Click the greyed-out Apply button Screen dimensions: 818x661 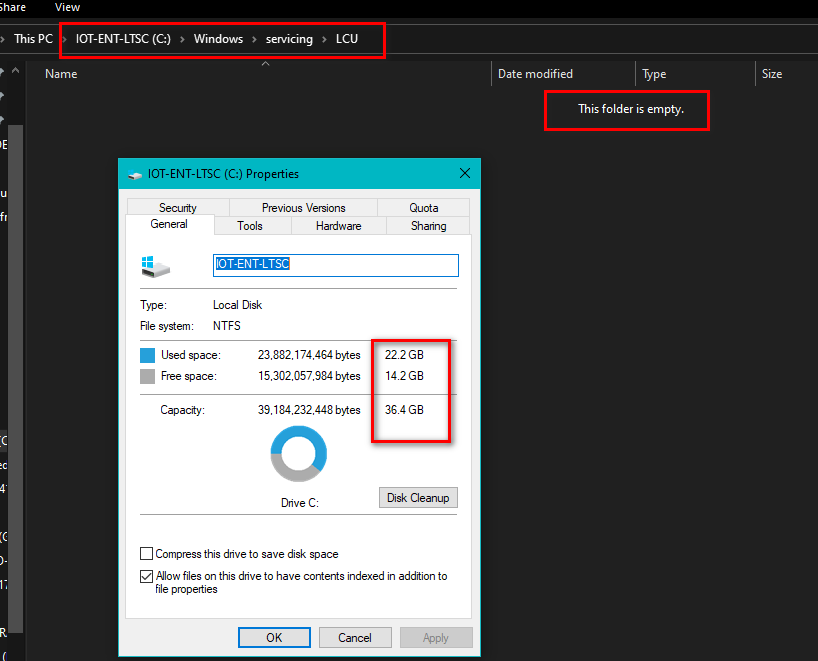[436, 638]
